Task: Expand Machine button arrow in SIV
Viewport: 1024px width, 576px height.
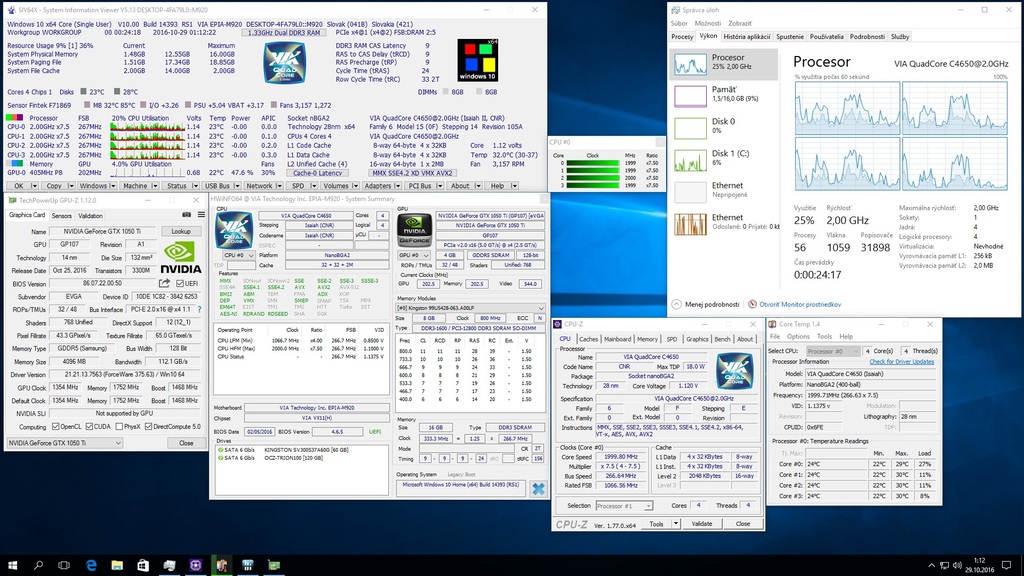Action: click(155, 186)
